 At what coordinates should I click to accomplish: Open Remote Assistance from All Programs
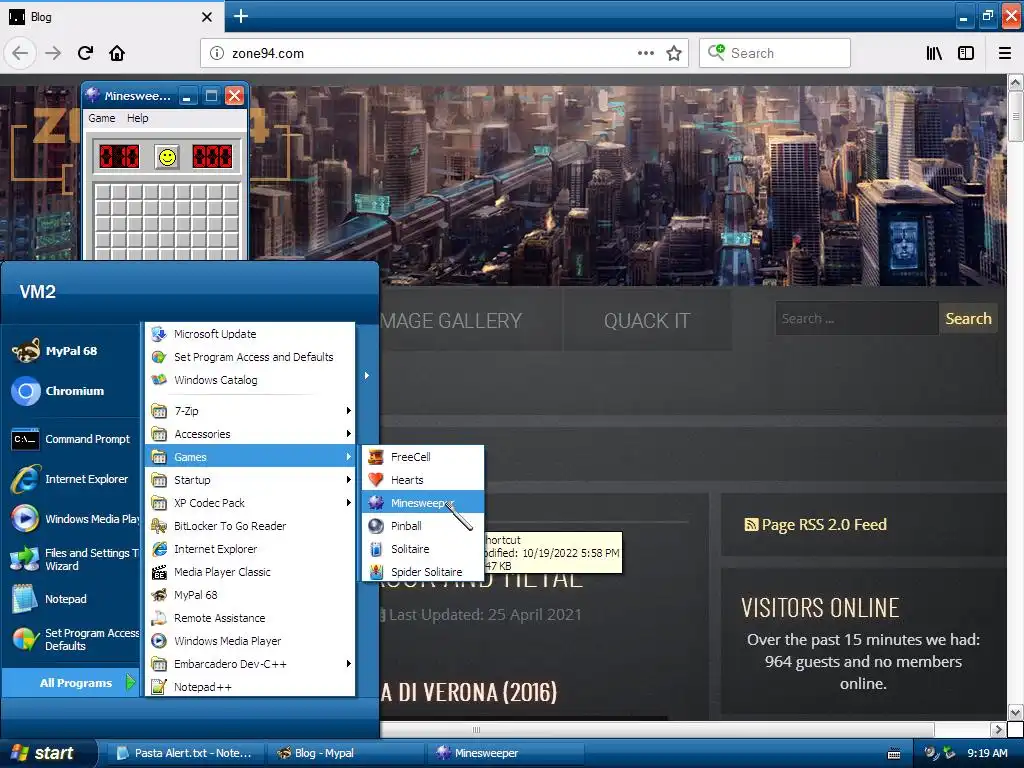click(x=250, y=618)
